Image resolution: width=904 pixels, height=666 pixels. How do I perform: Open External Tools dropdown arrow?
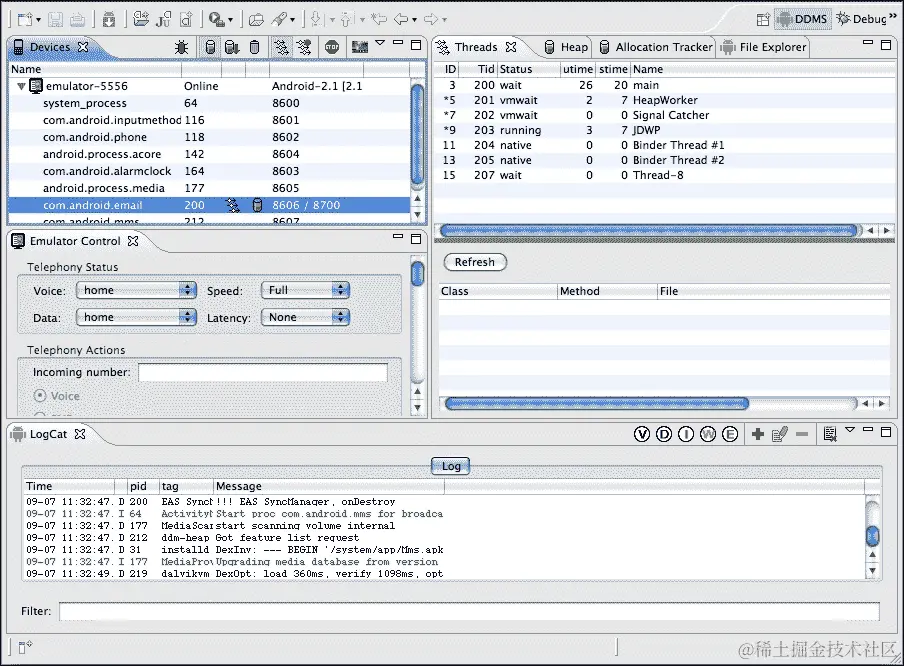click(231, 20)
